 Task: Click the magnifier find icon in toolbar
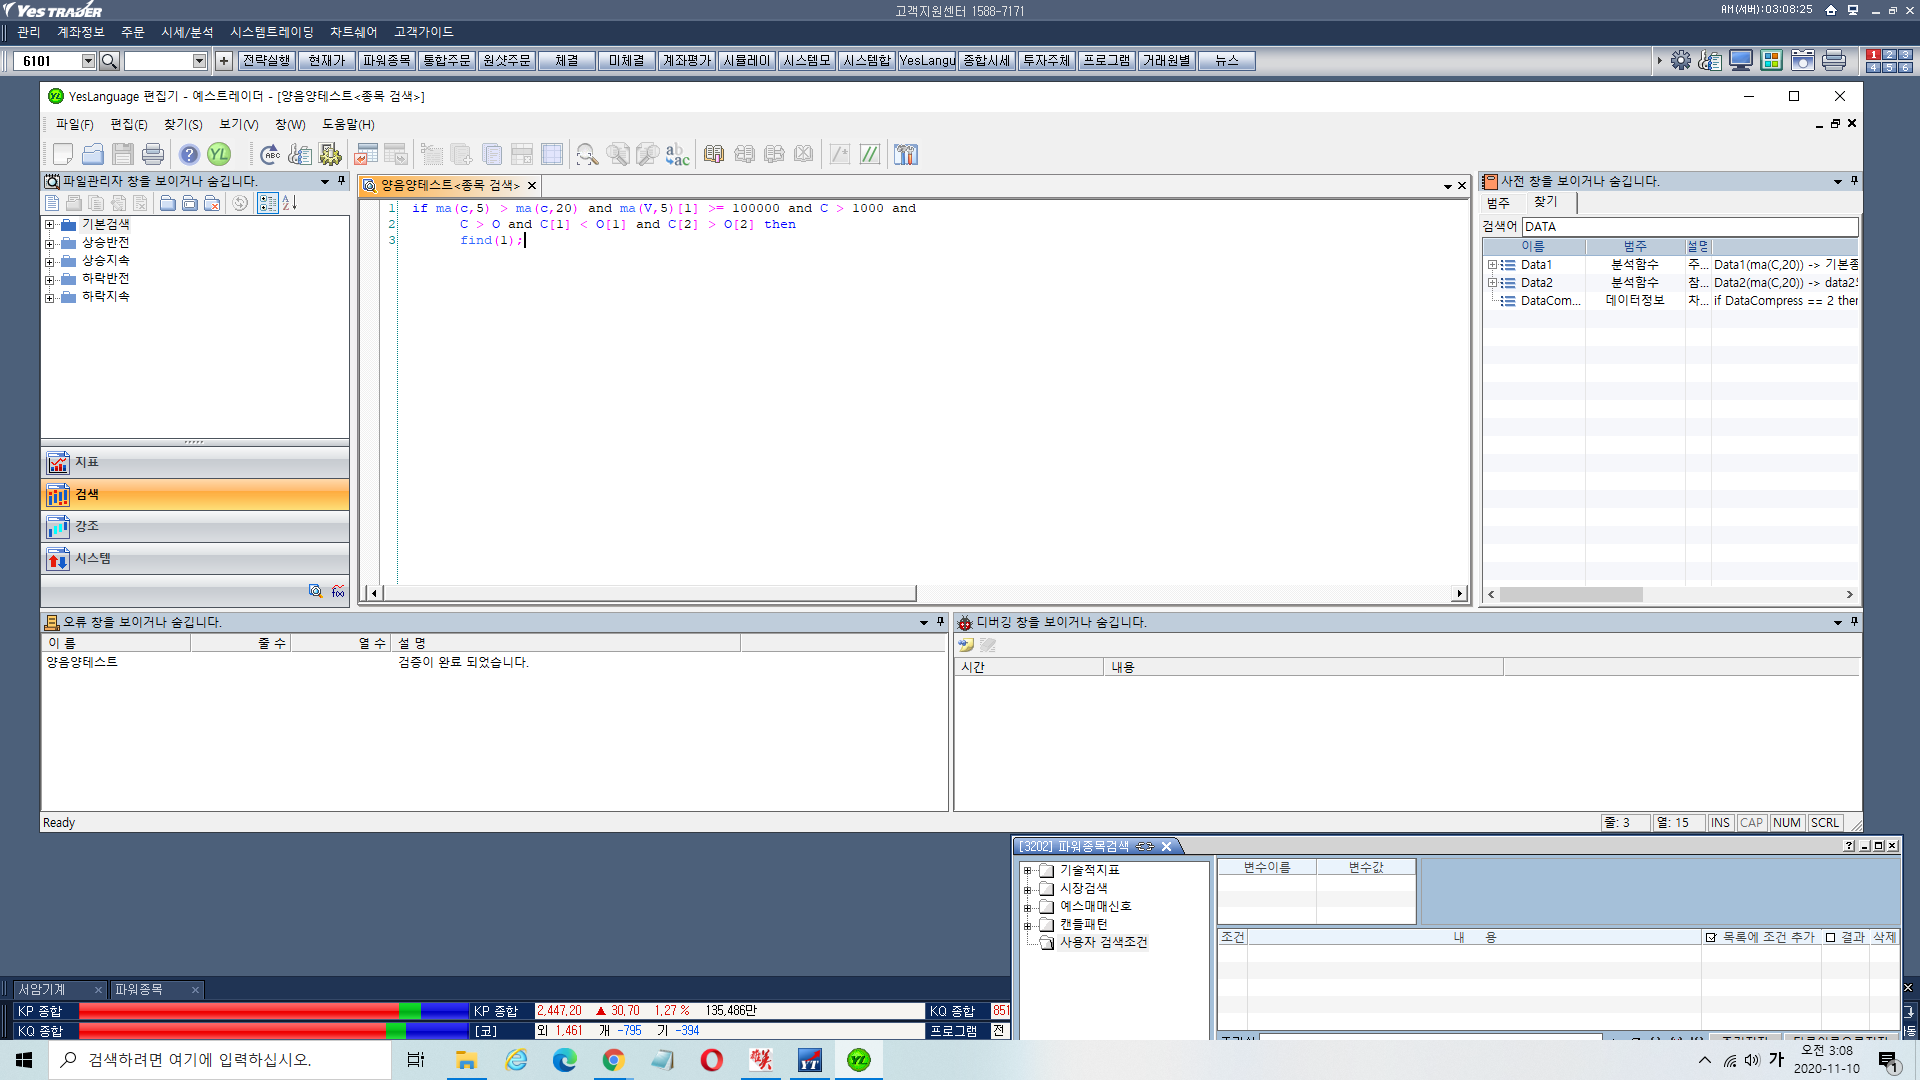(x=587, y=154)
